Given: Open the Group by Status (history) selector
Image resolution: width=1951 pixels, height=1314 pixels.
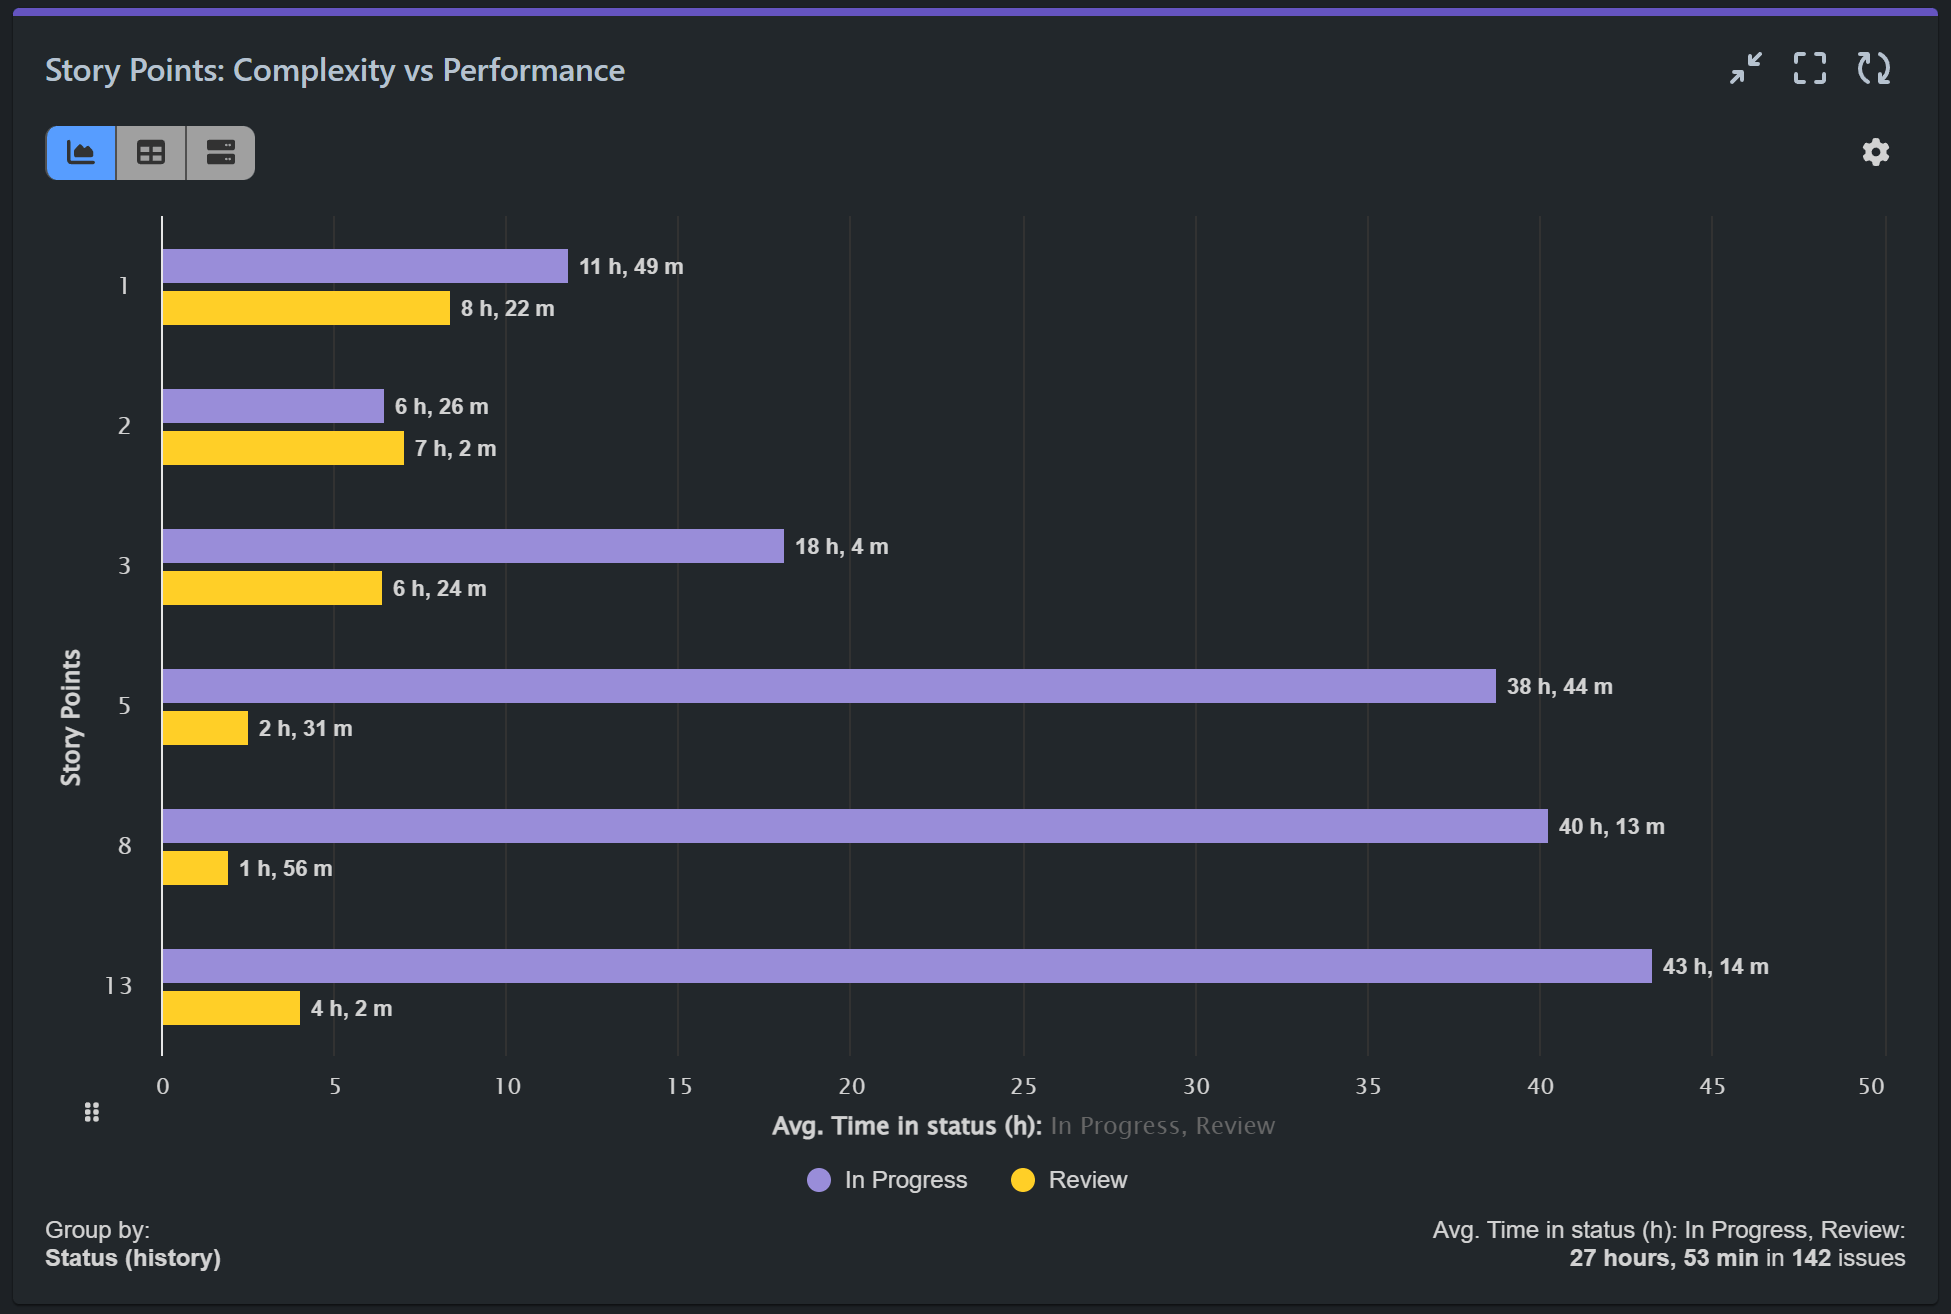Looking at the screenshot, I should 133,1258.
